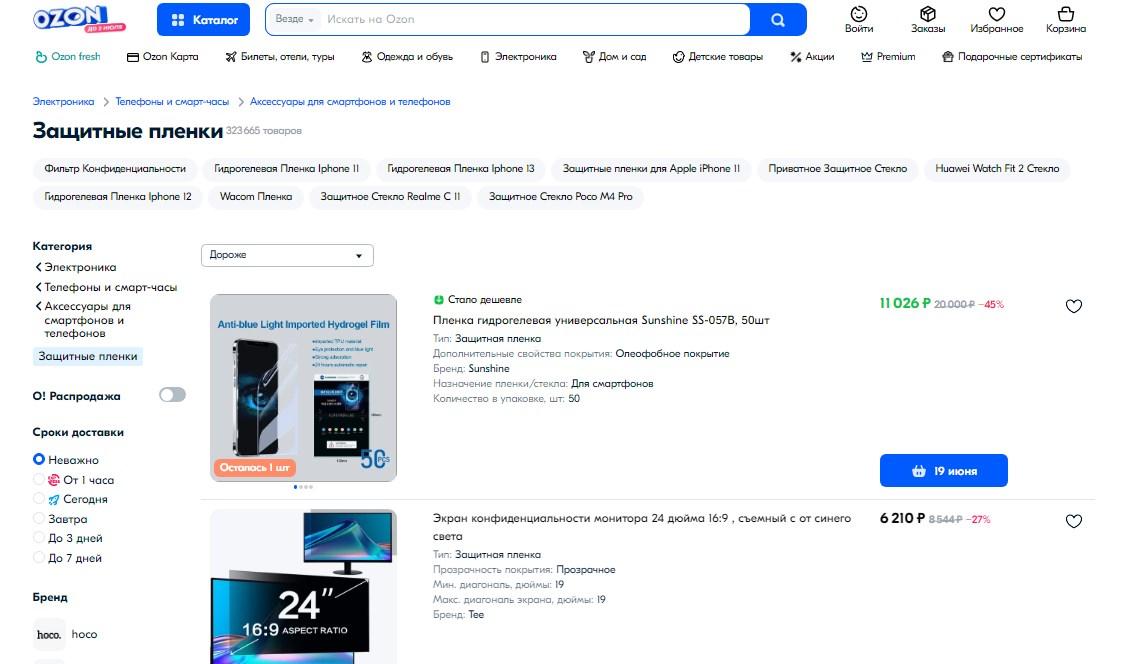Image resolution: width=1133 pixels, height=664 pixels.
Task: Select Фильтр Конфиденциальности tag
Action: (115, 168)
